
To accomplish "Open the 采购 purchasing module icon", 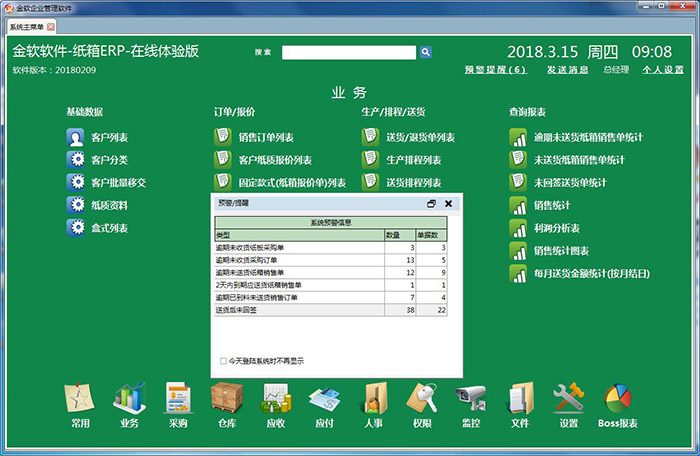I will pos(178,399).
